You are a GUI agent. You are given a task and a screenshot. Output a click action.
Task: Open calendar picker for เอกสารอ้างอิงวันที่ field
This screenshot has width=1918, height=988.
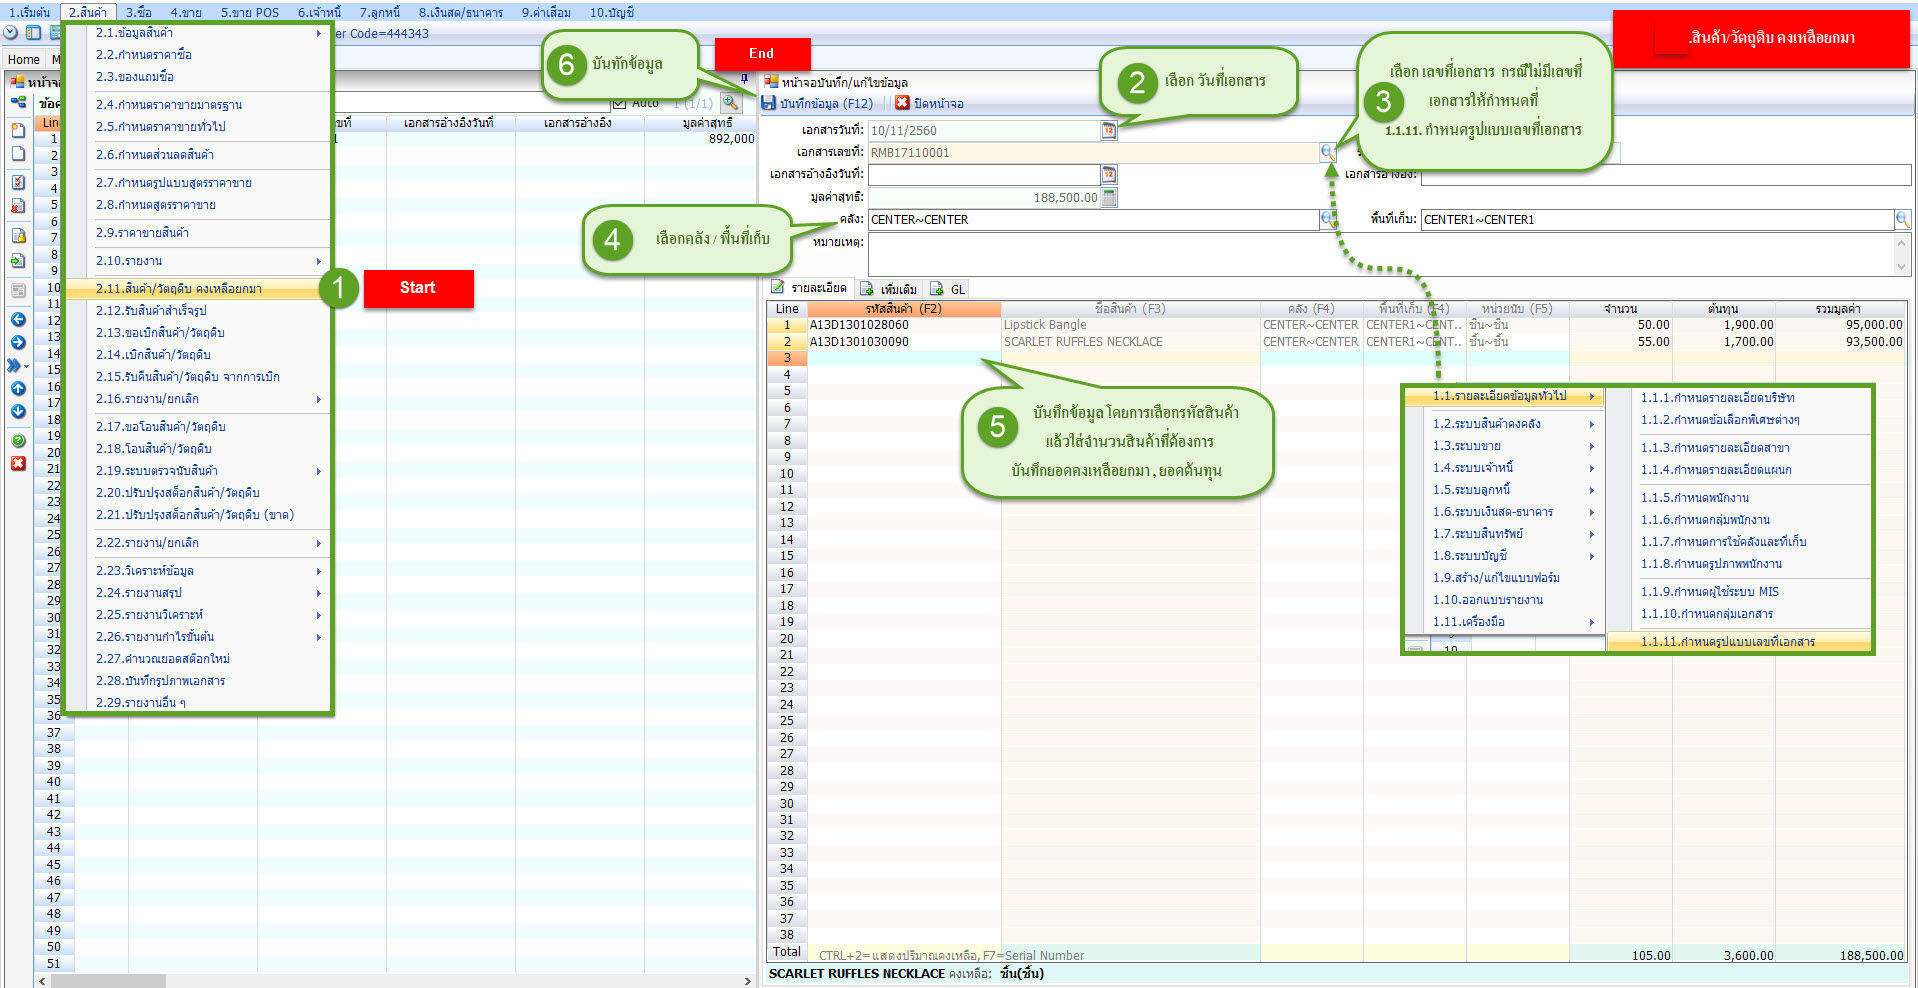point(1109,175)
